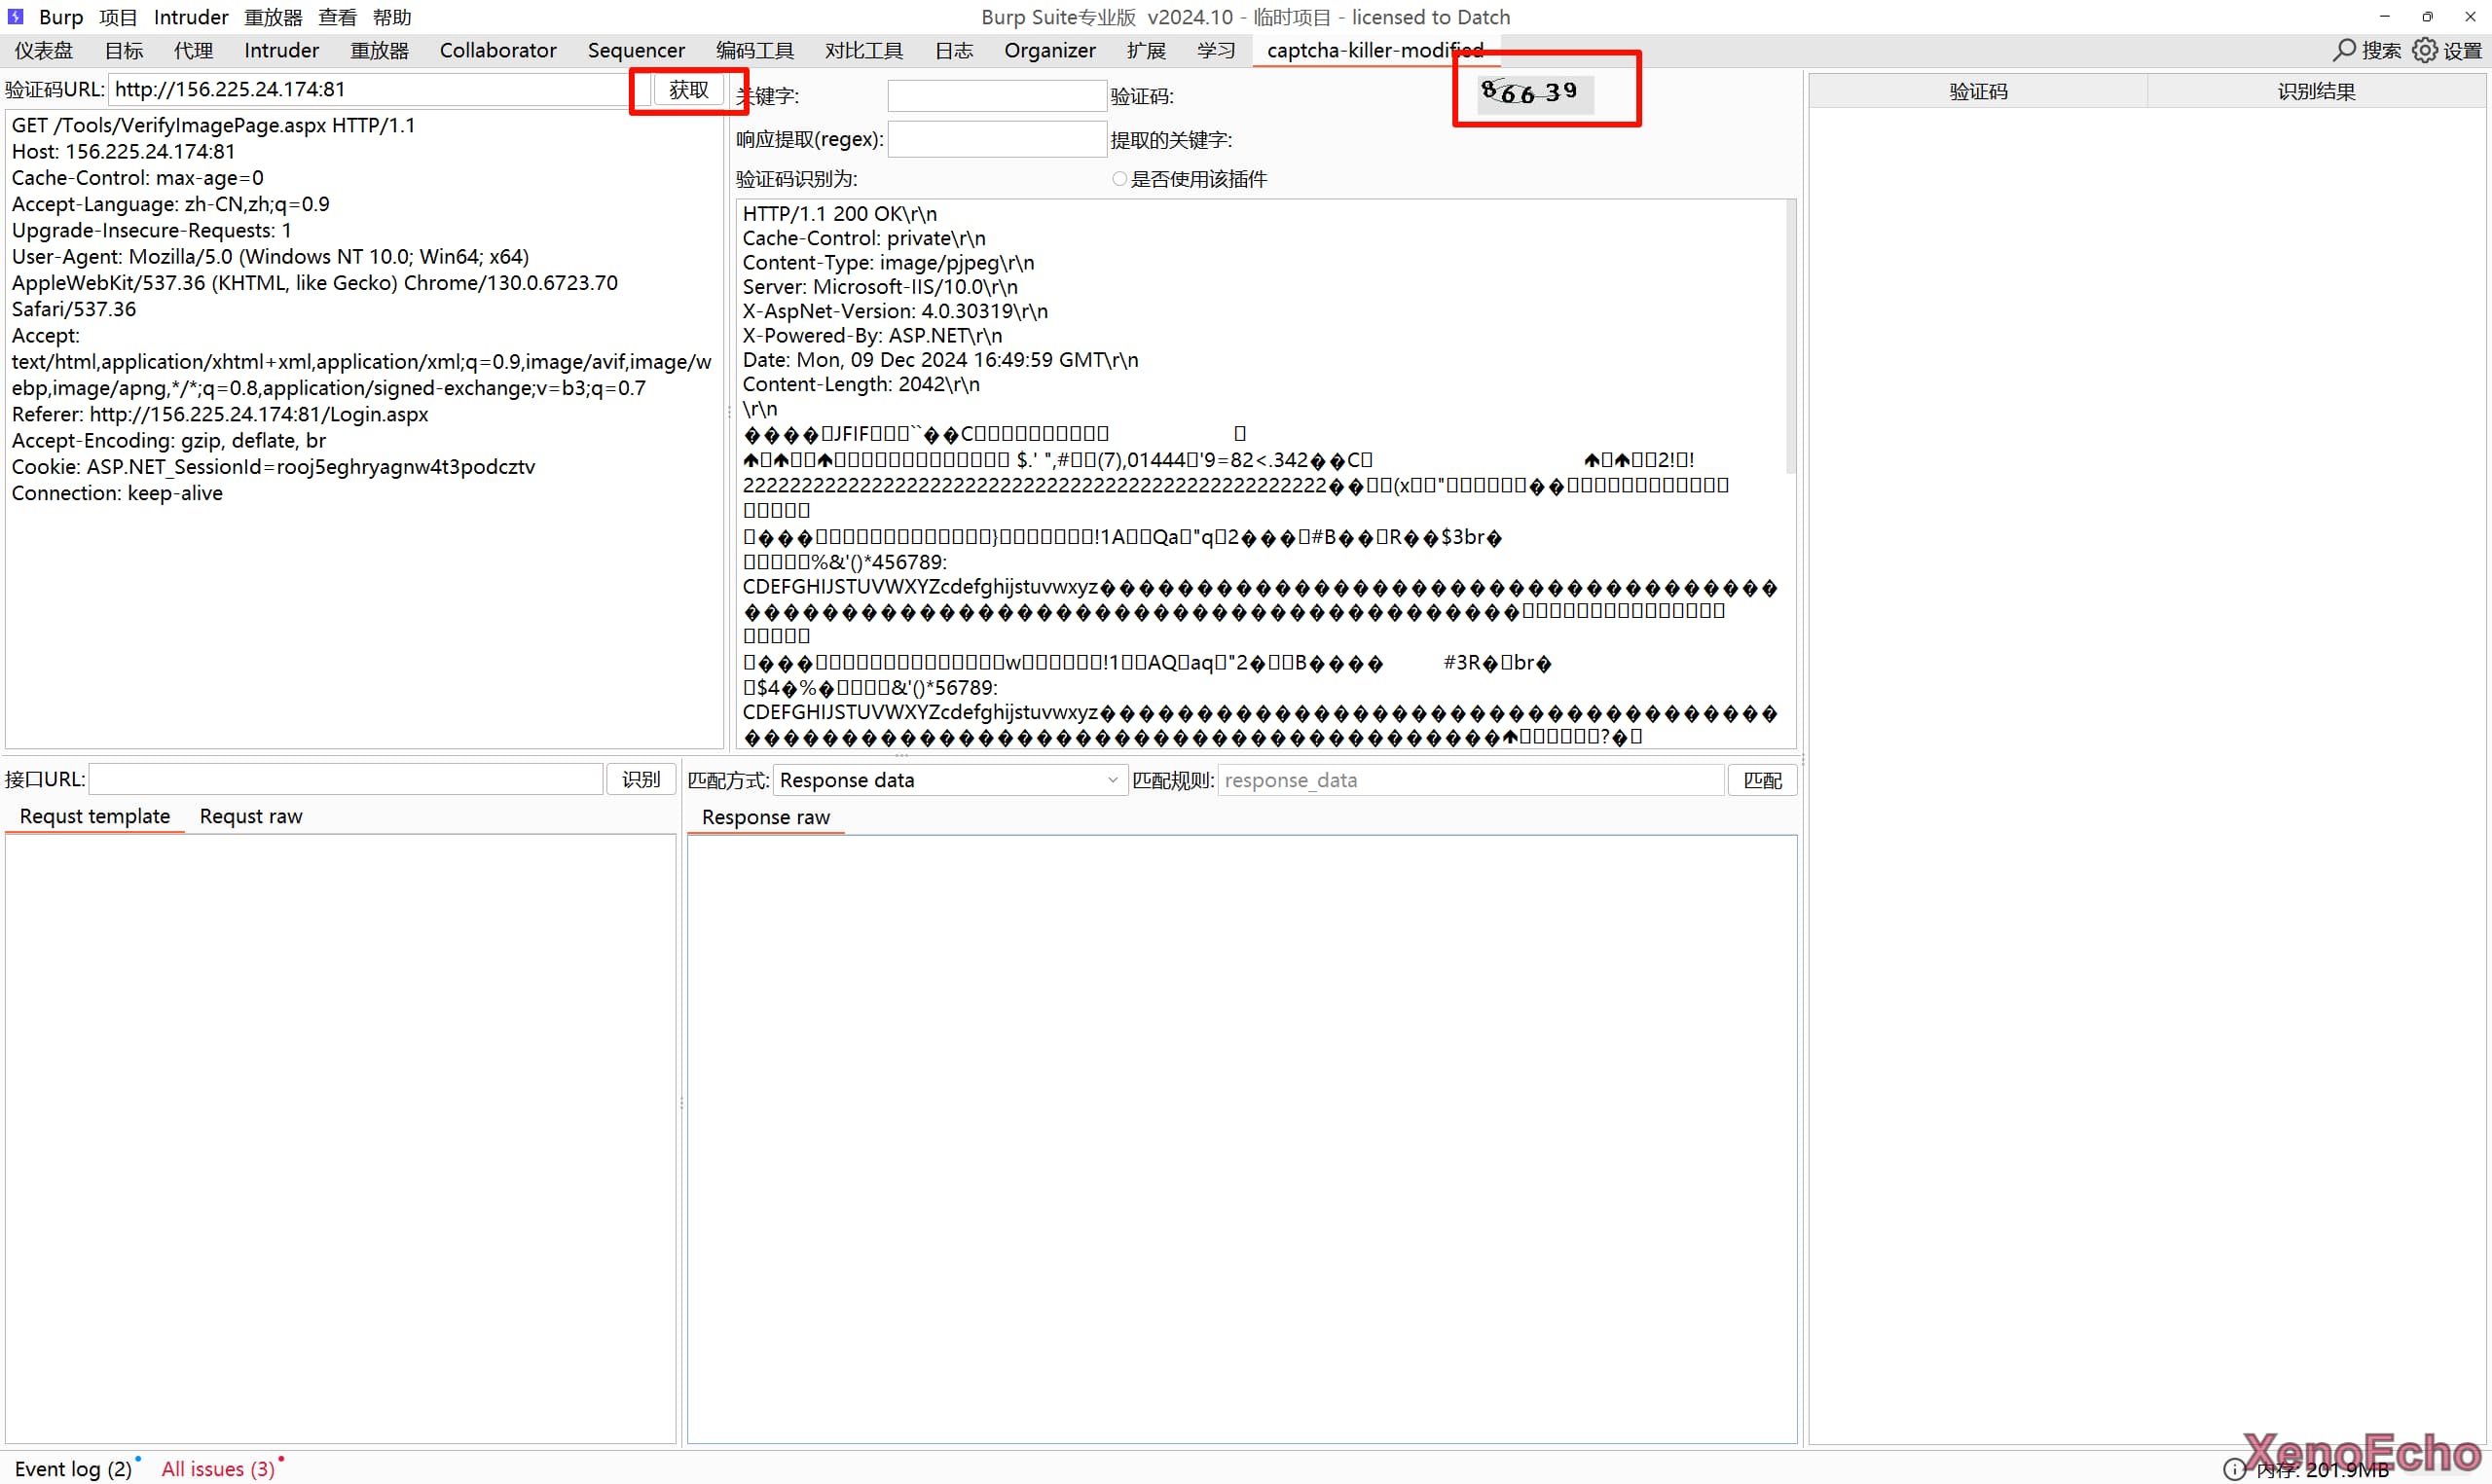The height and width of the screenshot is (1484, 2492).
Task: Open the settings gear icon
Action: pos(2424,50)
